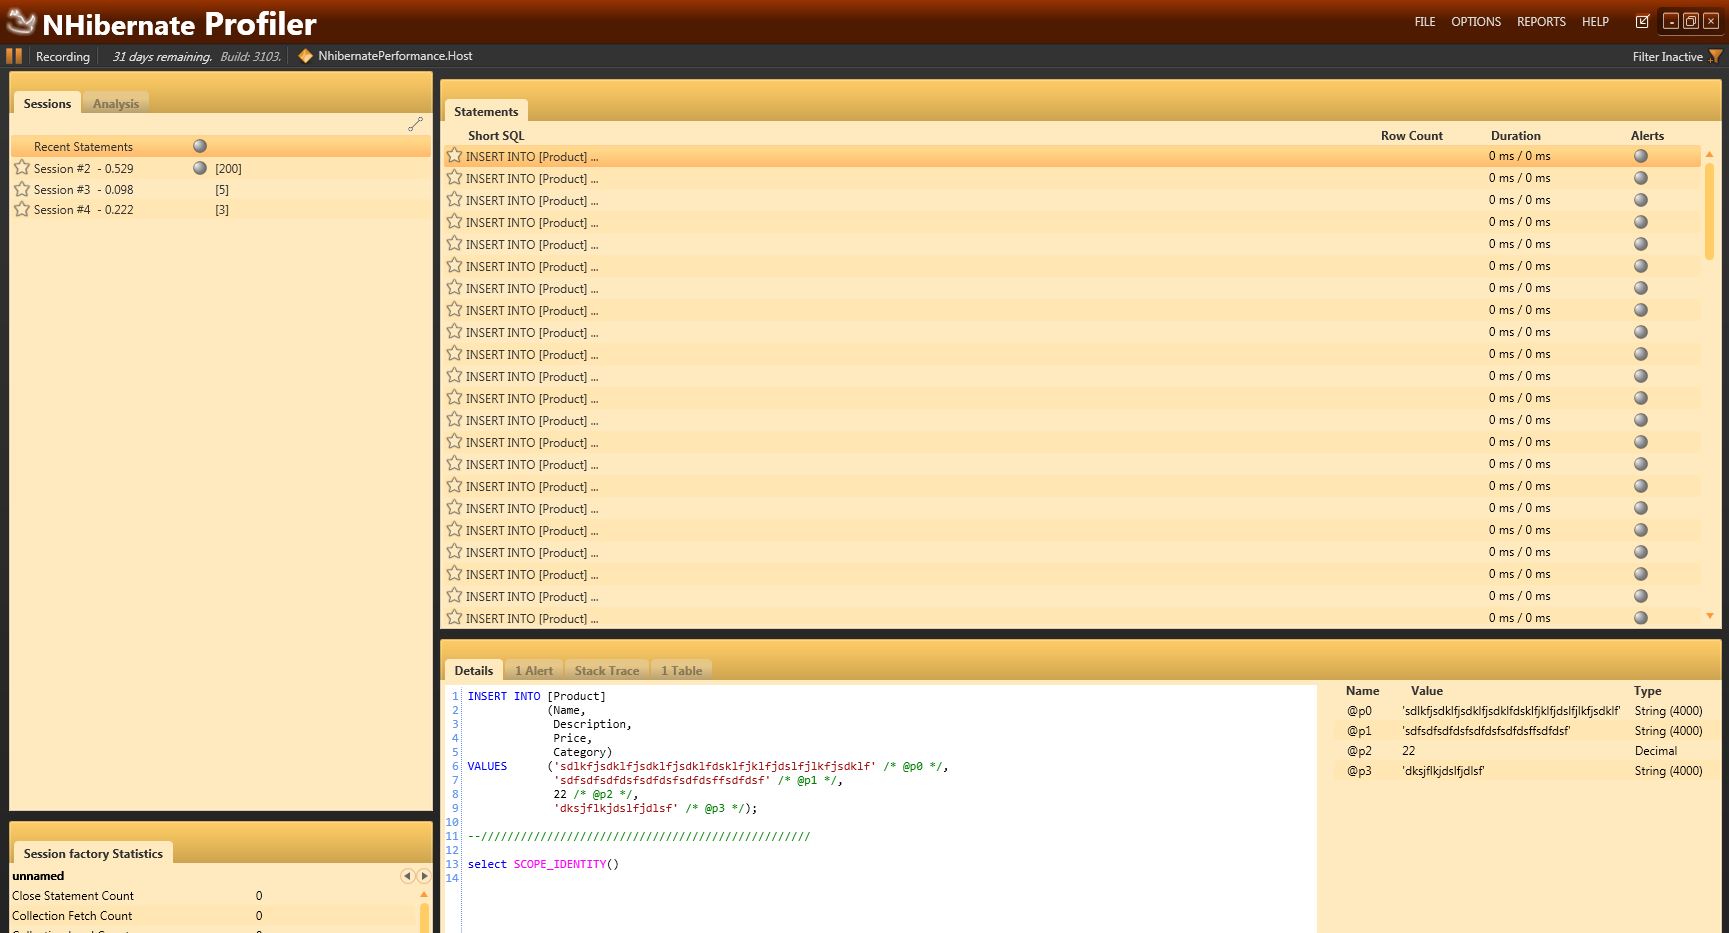Click the [3] statement count
This screenshot has width=1729, height=933.
pyautogui.click(x=222, y=210)
